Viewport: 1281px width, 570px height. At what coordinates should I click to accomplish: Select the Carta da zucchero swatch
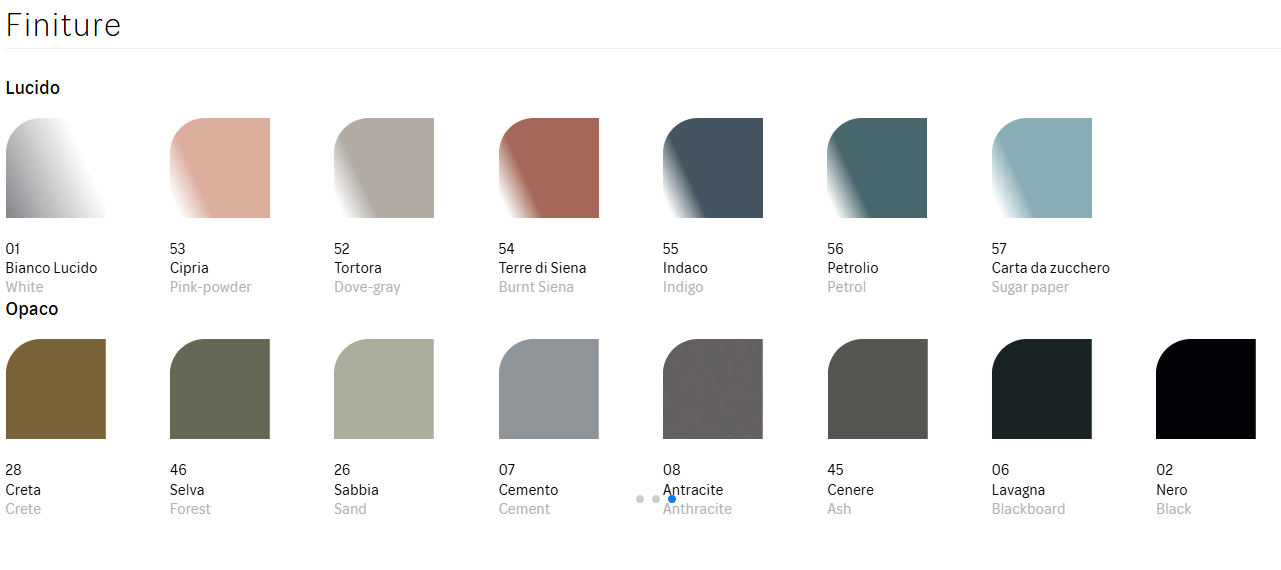click(x=1042, y=168)
